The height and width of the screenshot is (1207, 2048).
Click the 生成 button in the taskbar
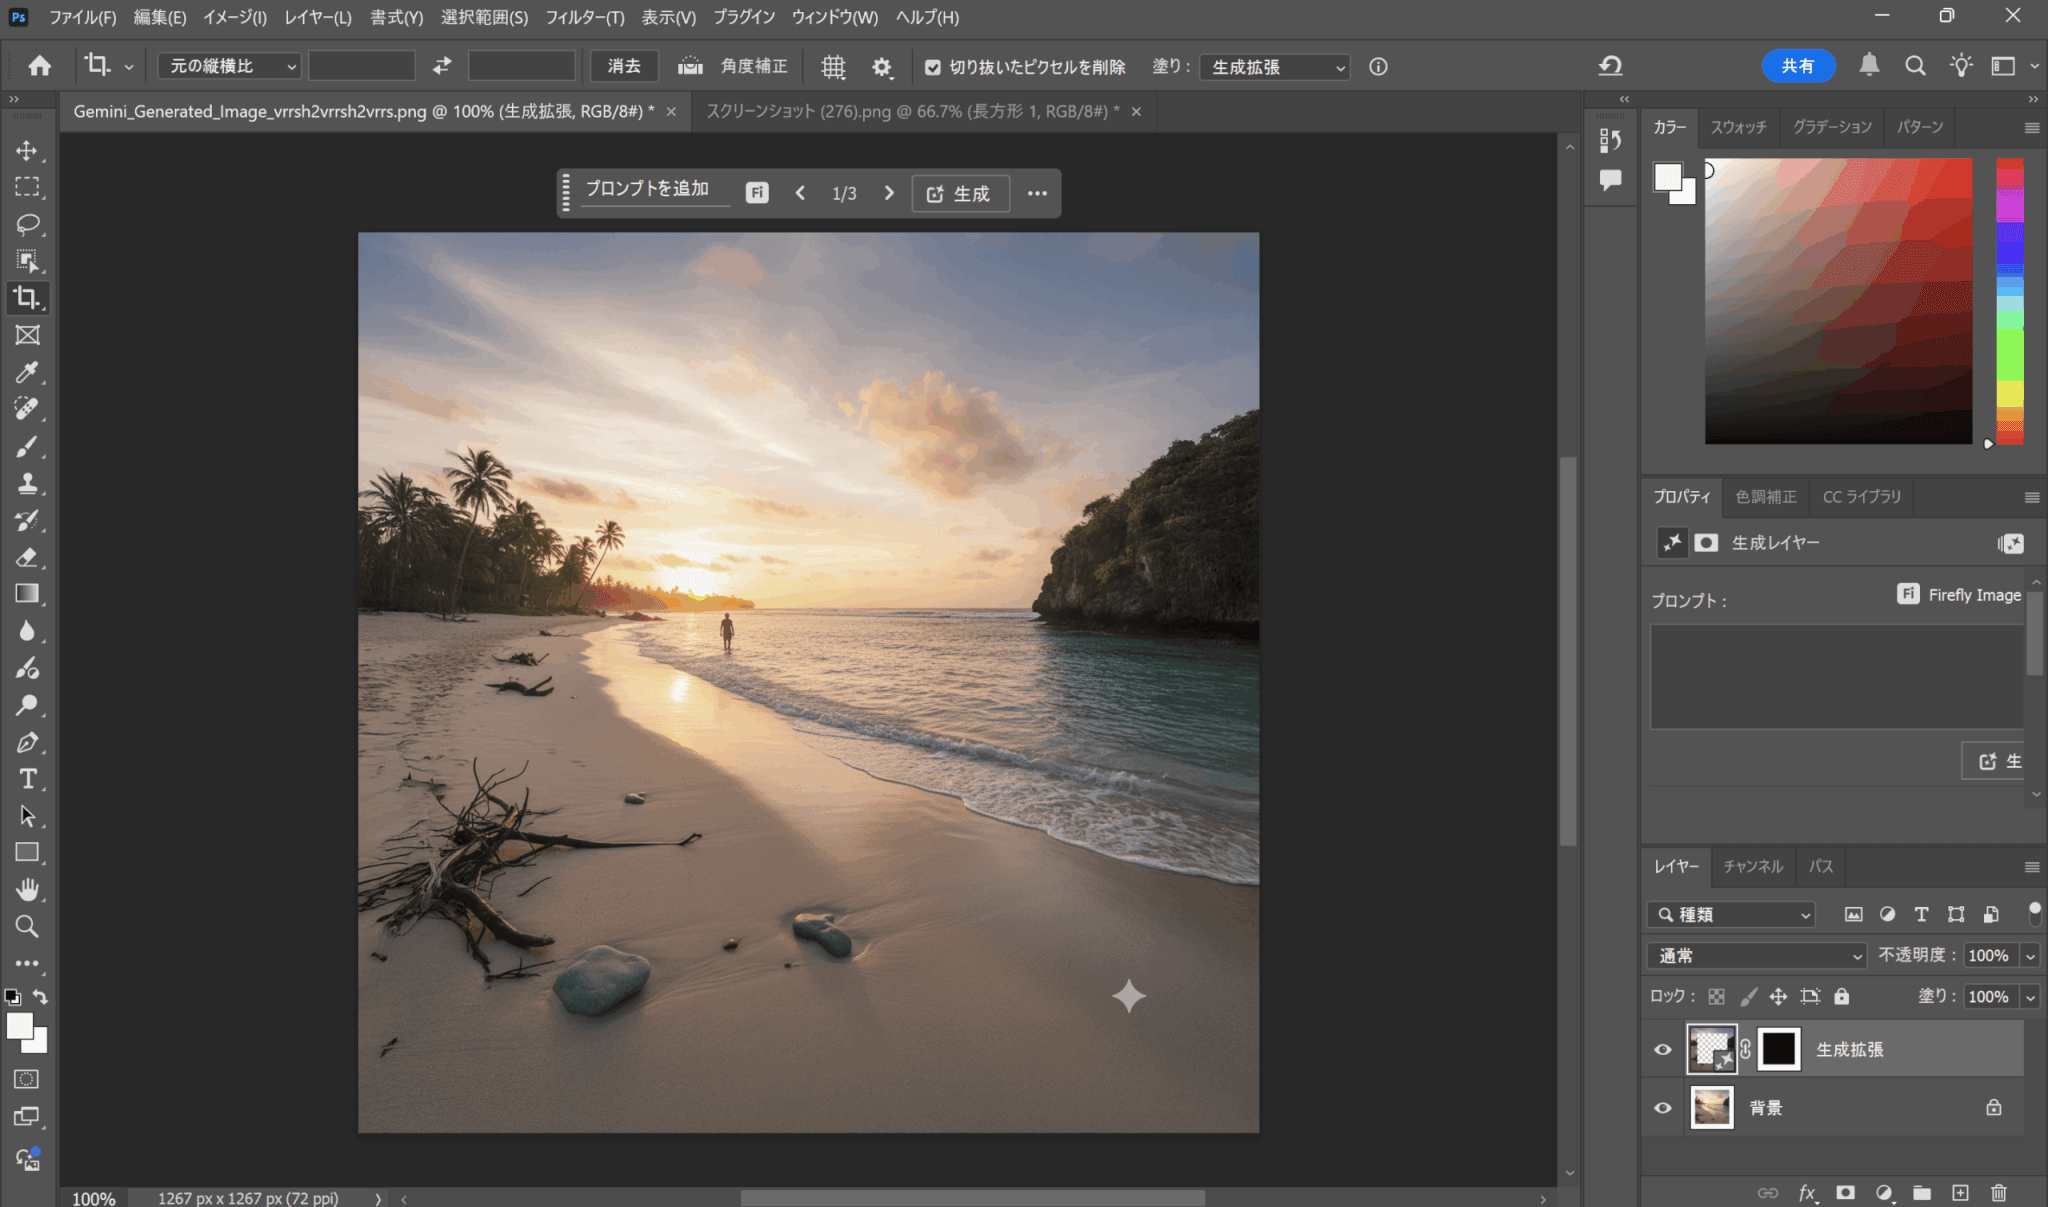point(959,193)
